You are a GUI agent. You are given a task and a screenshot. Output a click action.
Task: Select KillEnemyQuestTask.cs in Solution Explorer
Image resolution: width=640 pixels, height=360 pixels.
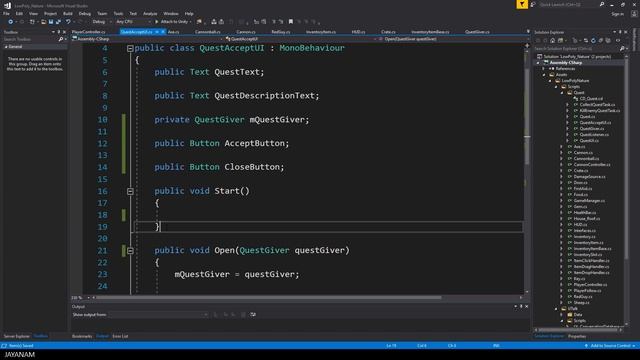point(599,111)
